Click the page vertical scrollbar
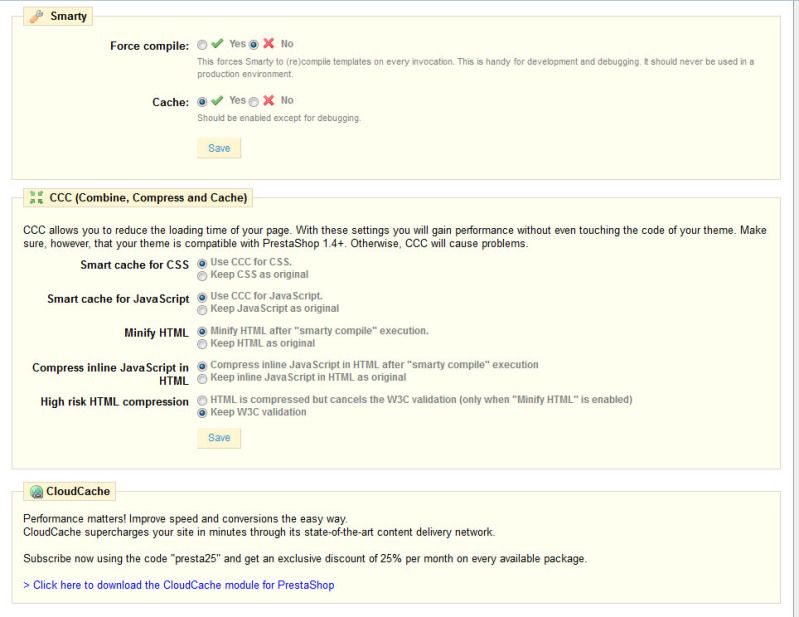The width and height of the screenshot is (799, 617). tap(795, 308)
